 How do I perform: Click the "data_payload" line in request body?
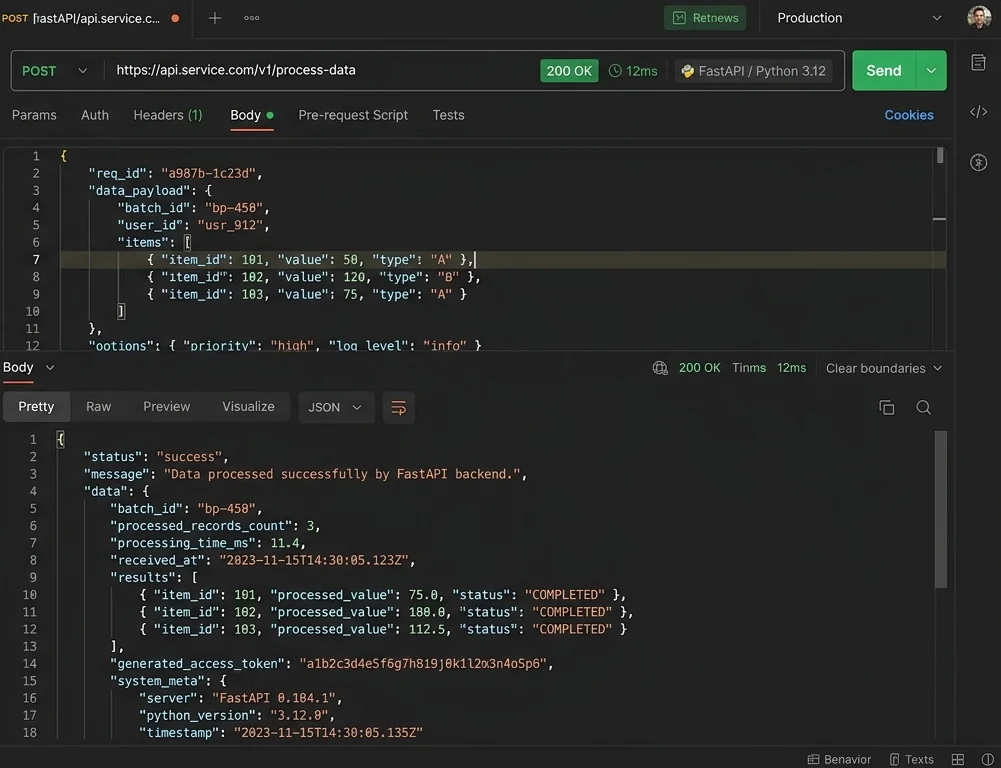[150, 190]
